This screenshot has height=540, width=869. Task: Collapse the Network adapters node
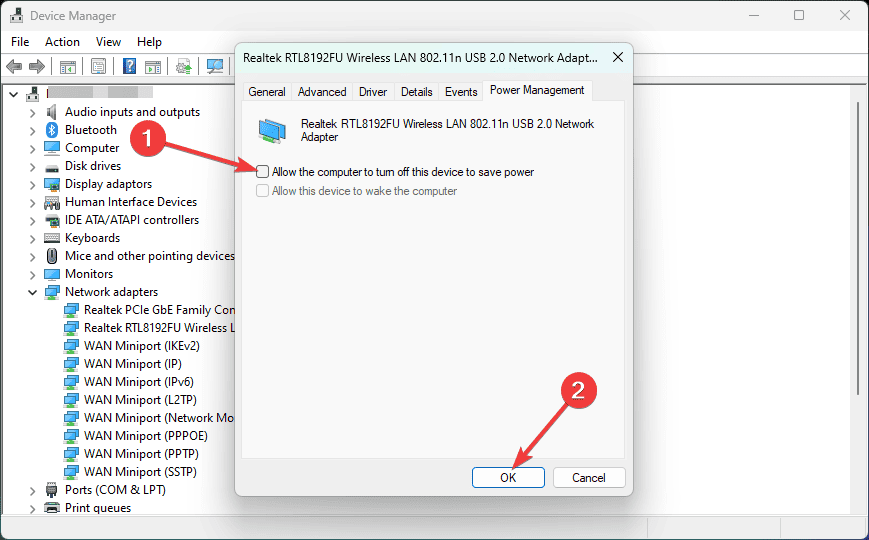point(32,292)
